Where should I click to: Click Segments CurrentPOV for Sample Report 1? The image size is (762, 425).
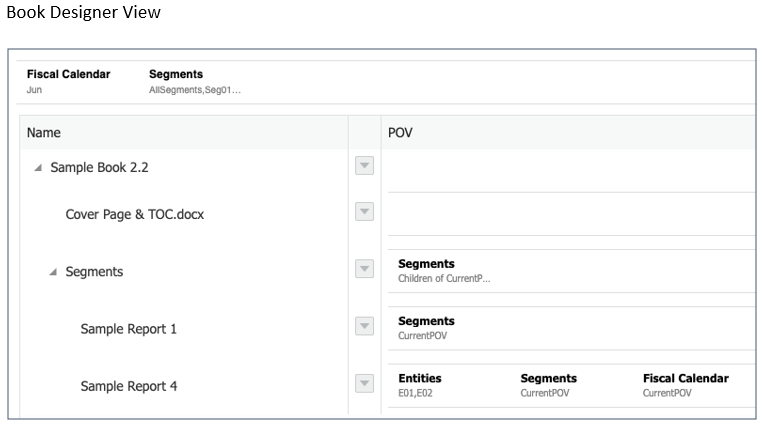click(426, 328)
